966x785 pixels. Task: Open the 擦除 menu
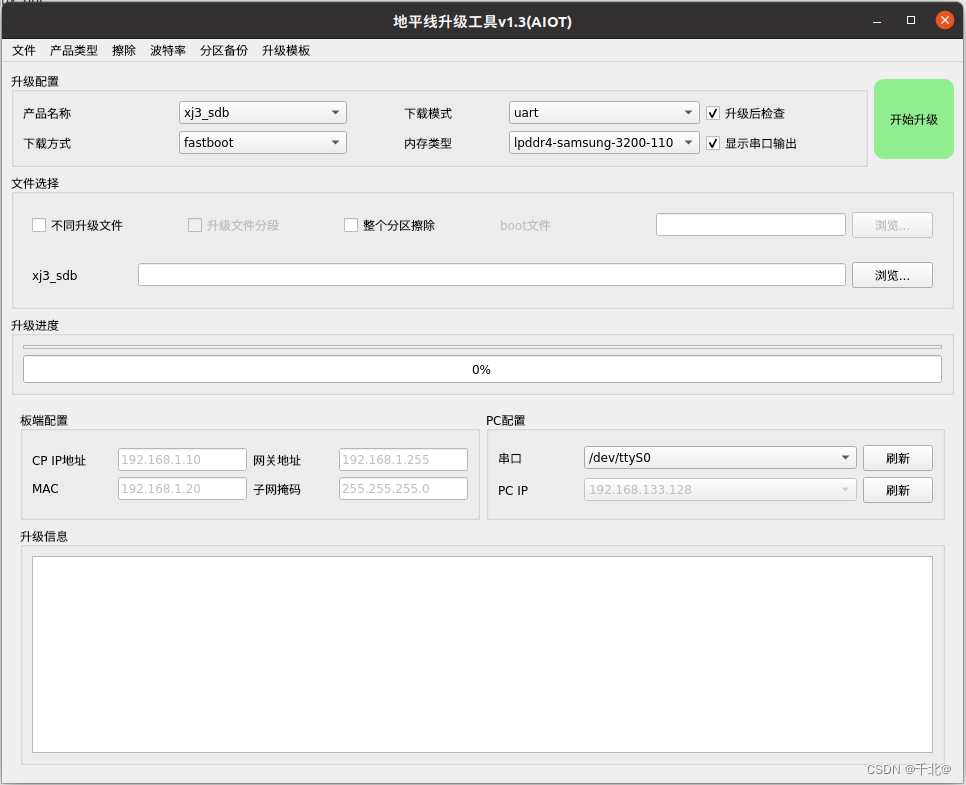click(124, 51)
